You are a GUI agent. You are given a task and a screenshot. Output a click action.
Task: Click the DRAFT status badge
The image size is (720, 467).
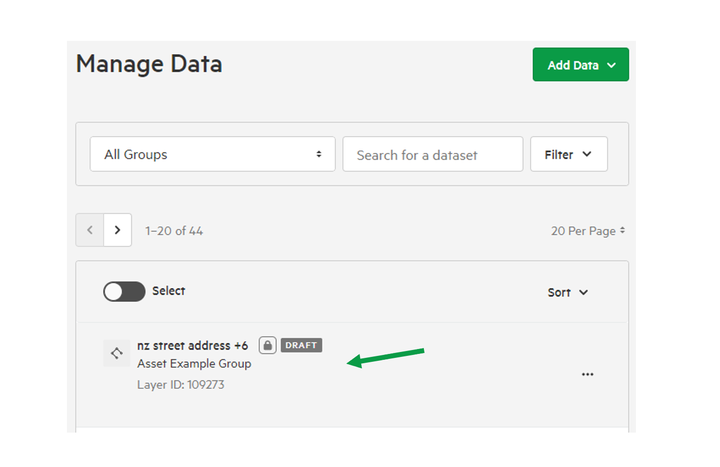click(301, 345)
